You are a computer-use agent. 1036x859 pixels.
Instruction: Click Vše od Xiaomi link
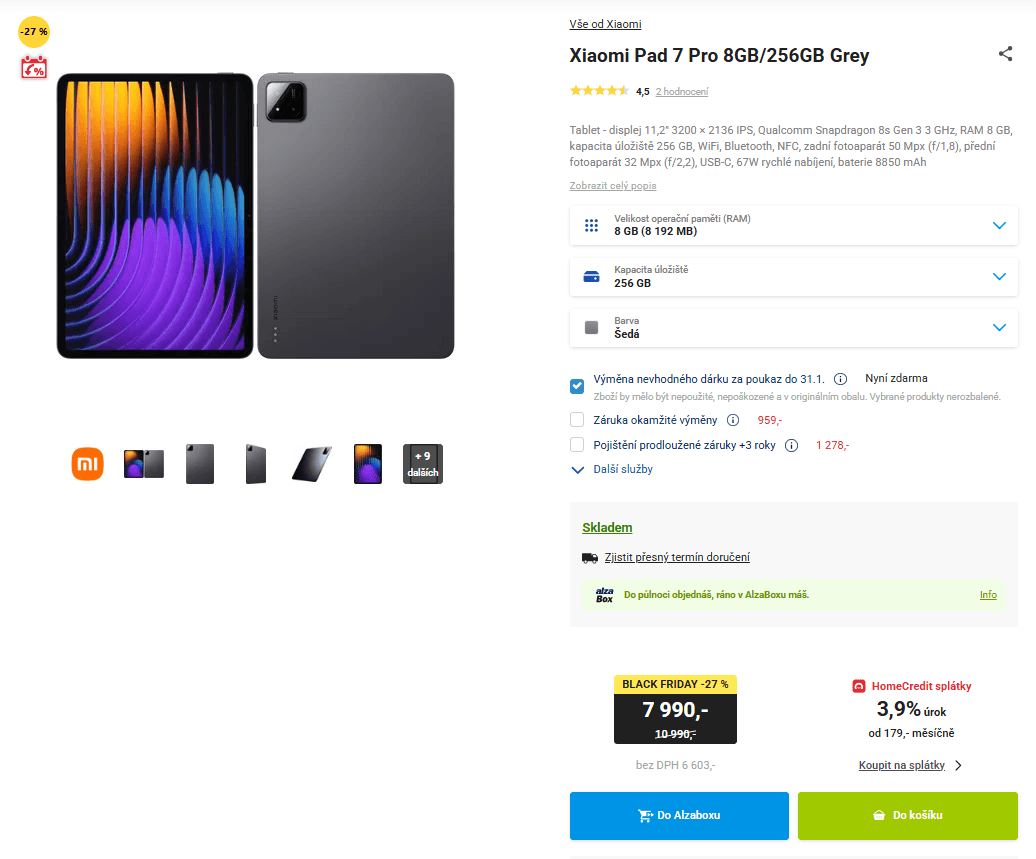604,23
